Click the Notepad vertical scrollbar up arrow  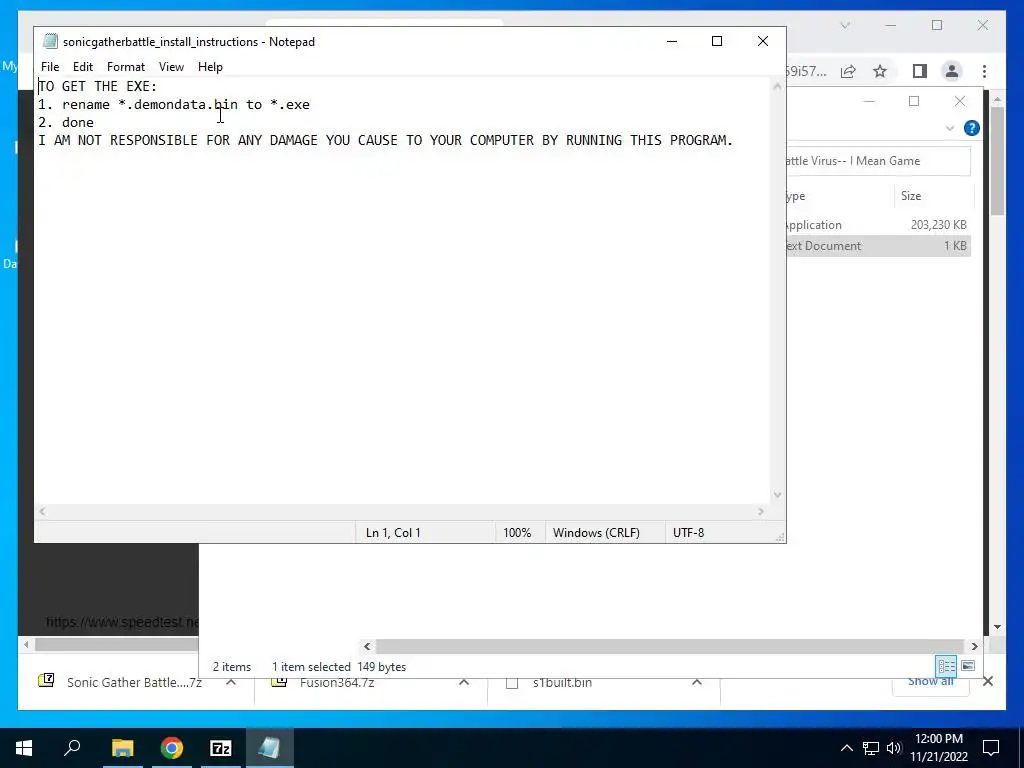point(777,86)
